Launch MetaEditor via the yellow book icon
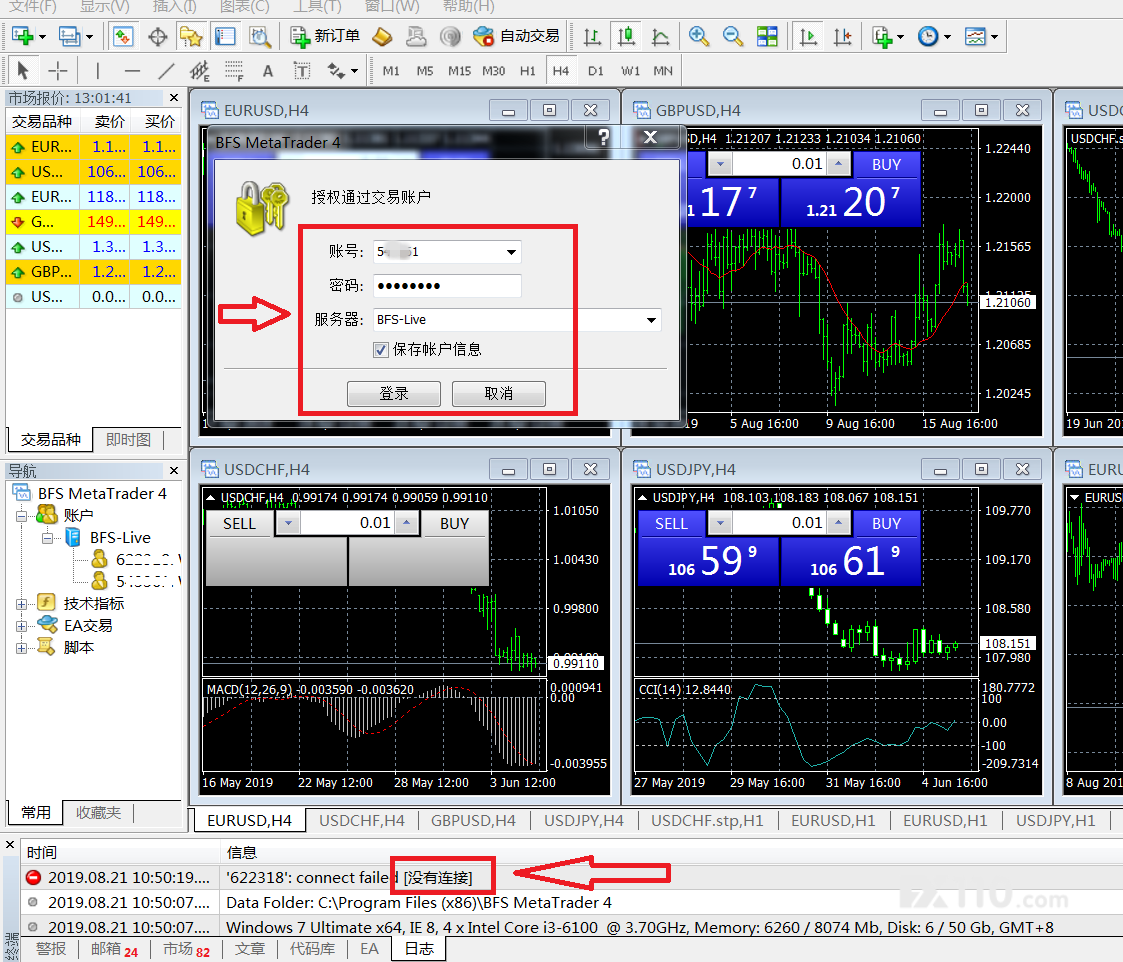 pyautogui.click(x=382, y=36)
